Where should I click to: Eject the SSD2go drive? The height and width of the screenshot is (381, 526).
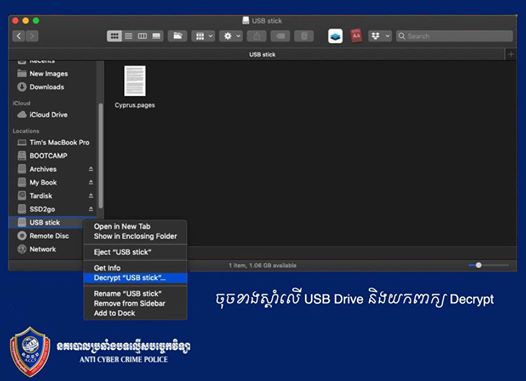coord(91,209)
